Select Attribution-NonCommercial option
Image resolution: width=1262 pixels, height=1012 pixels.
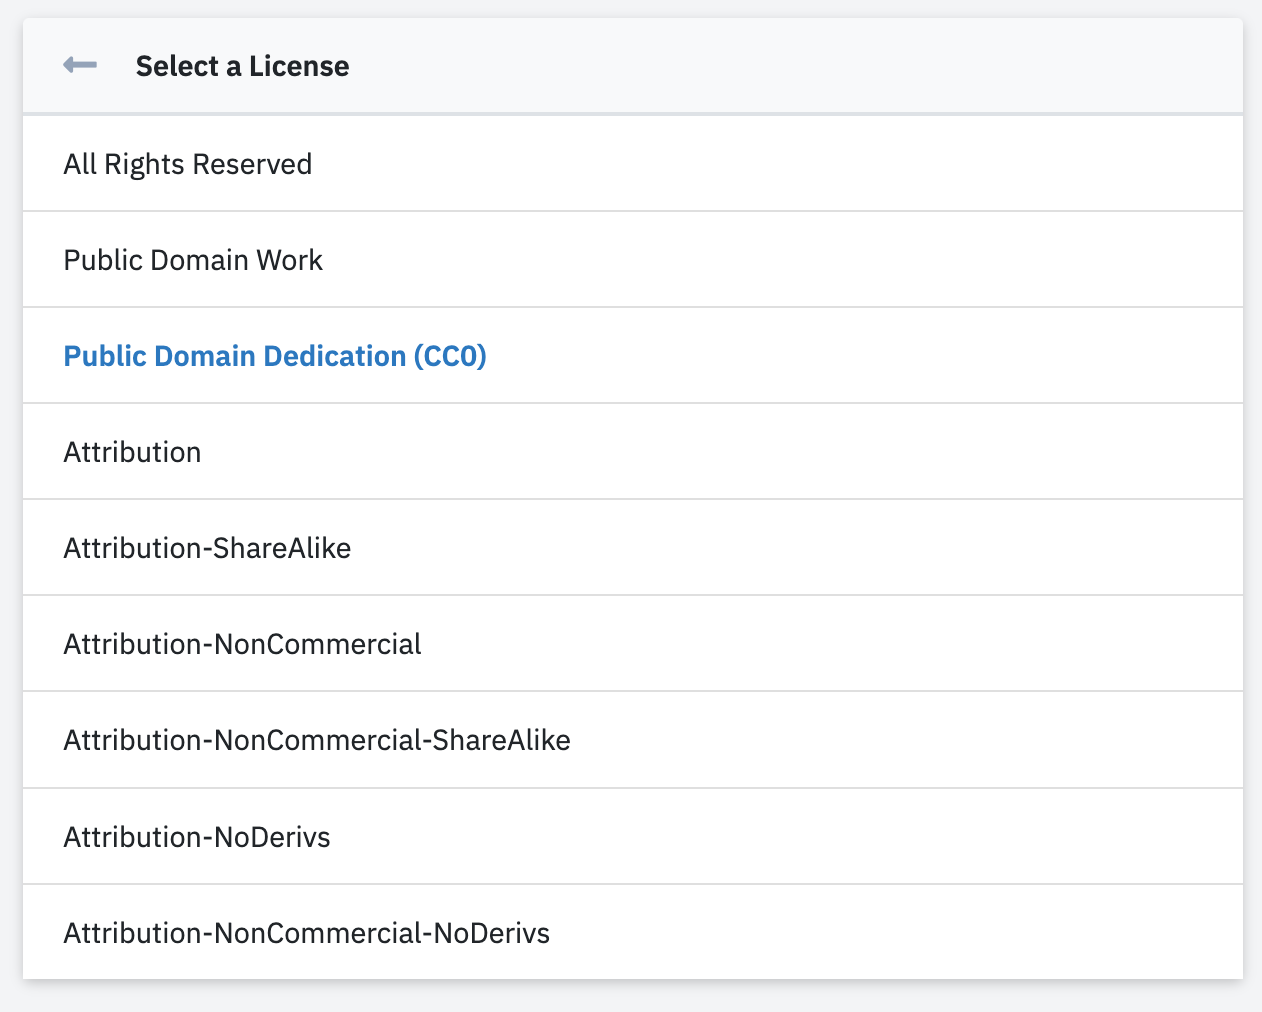[242, 644]
